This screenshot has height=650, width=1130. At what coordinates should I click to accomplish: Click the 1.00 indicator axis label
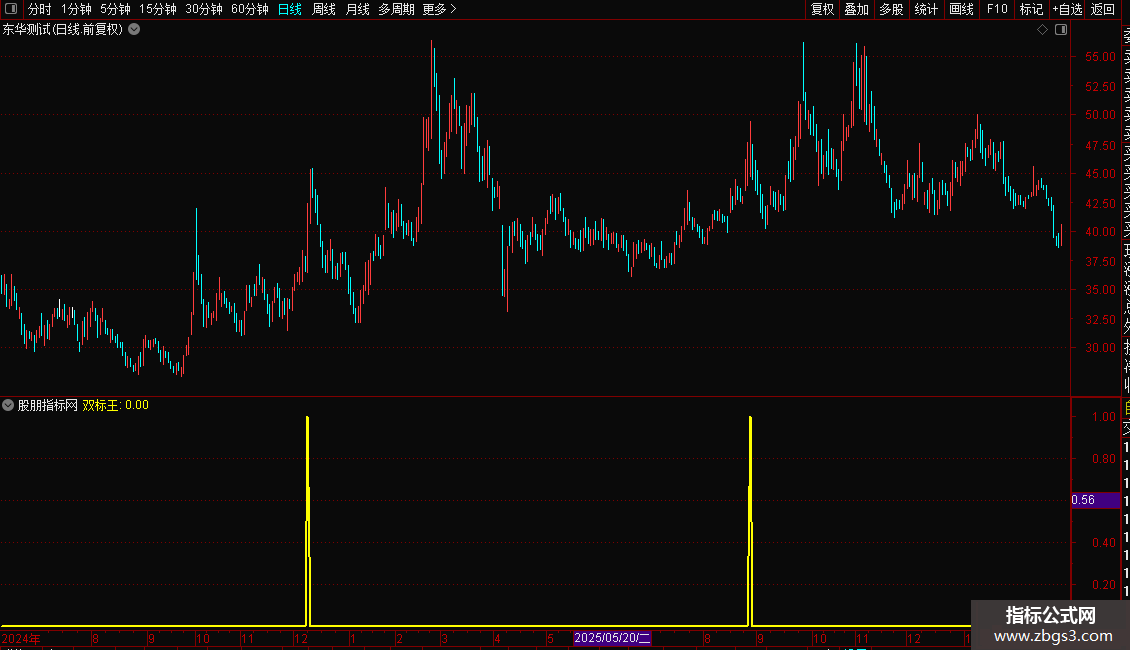pyautogui.click(x=1104, y=417)
